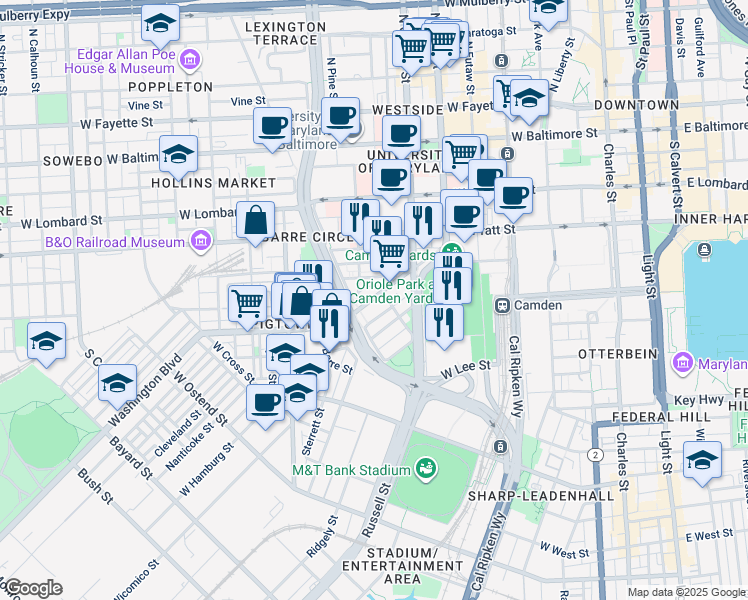Click the Washington Blvd street label
This screenshot has width=748, height=600.
145,390
